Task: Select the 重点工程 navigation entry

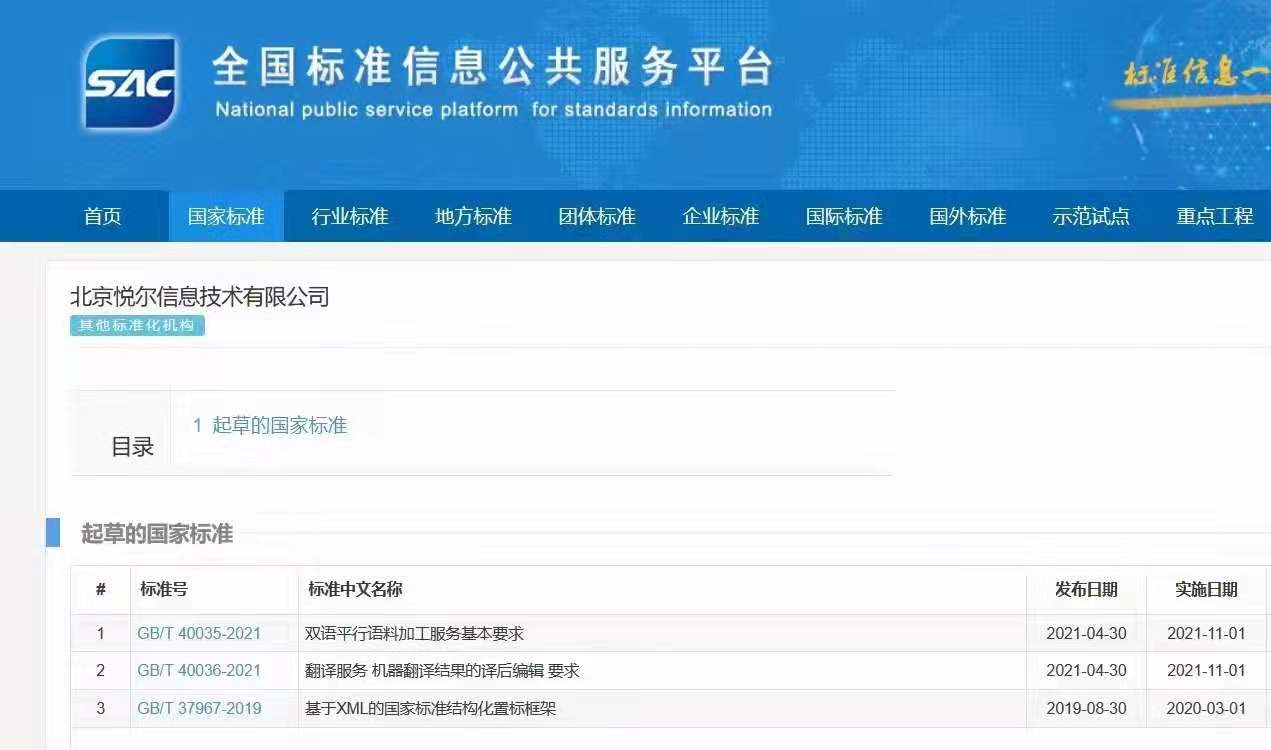Action: click(x=1212, y=216)
